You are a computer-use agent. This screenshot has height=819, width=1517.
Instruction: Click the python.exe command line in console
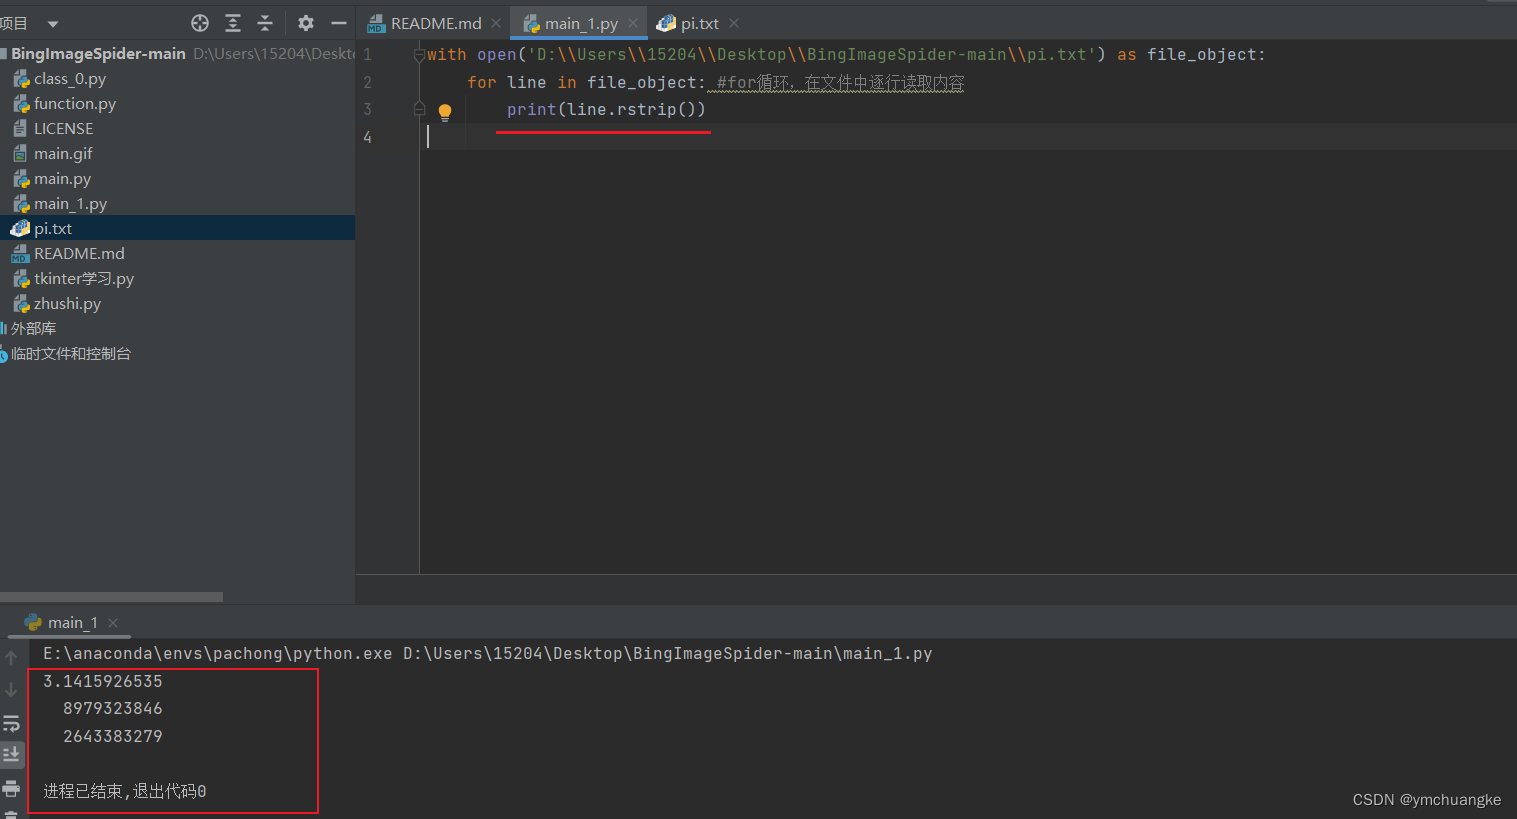487,653
